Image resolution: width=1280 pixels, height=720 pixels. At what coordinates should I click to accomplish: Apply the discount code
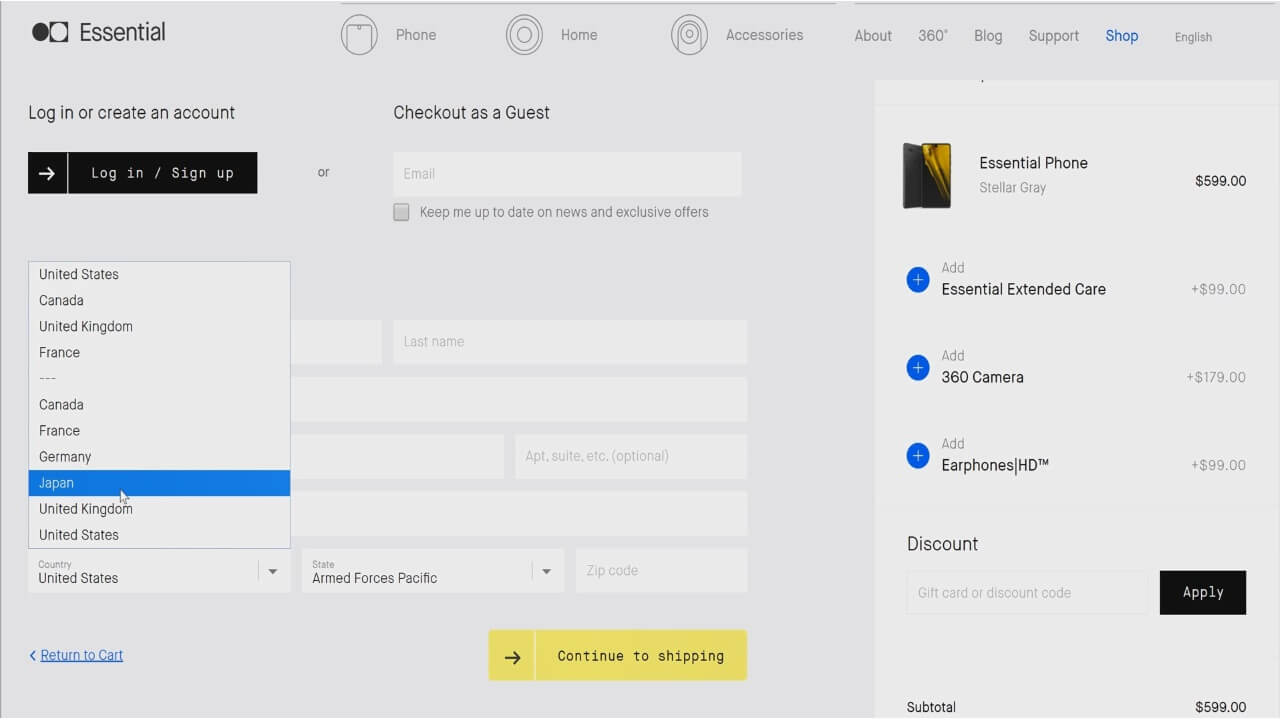tap(1202, 592)
